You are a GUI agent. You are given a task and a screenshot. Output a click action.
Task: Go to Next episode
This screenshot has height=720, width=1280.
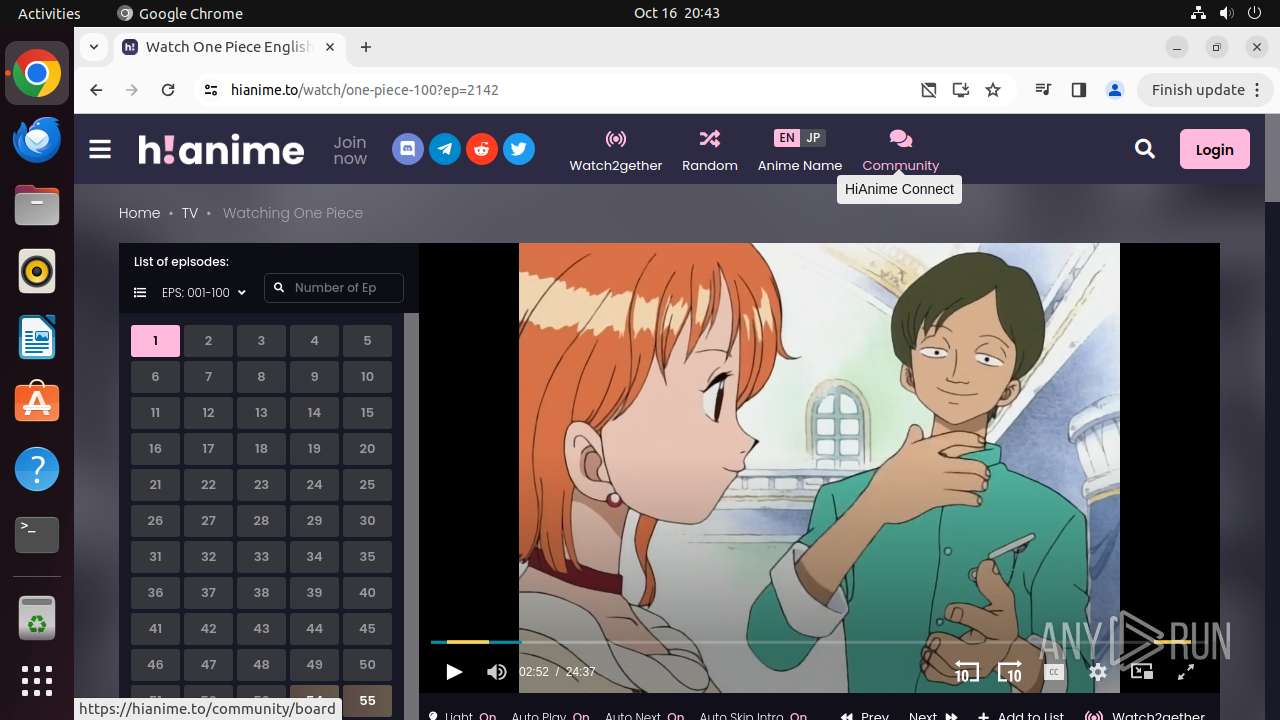click(x=933, y=715)
